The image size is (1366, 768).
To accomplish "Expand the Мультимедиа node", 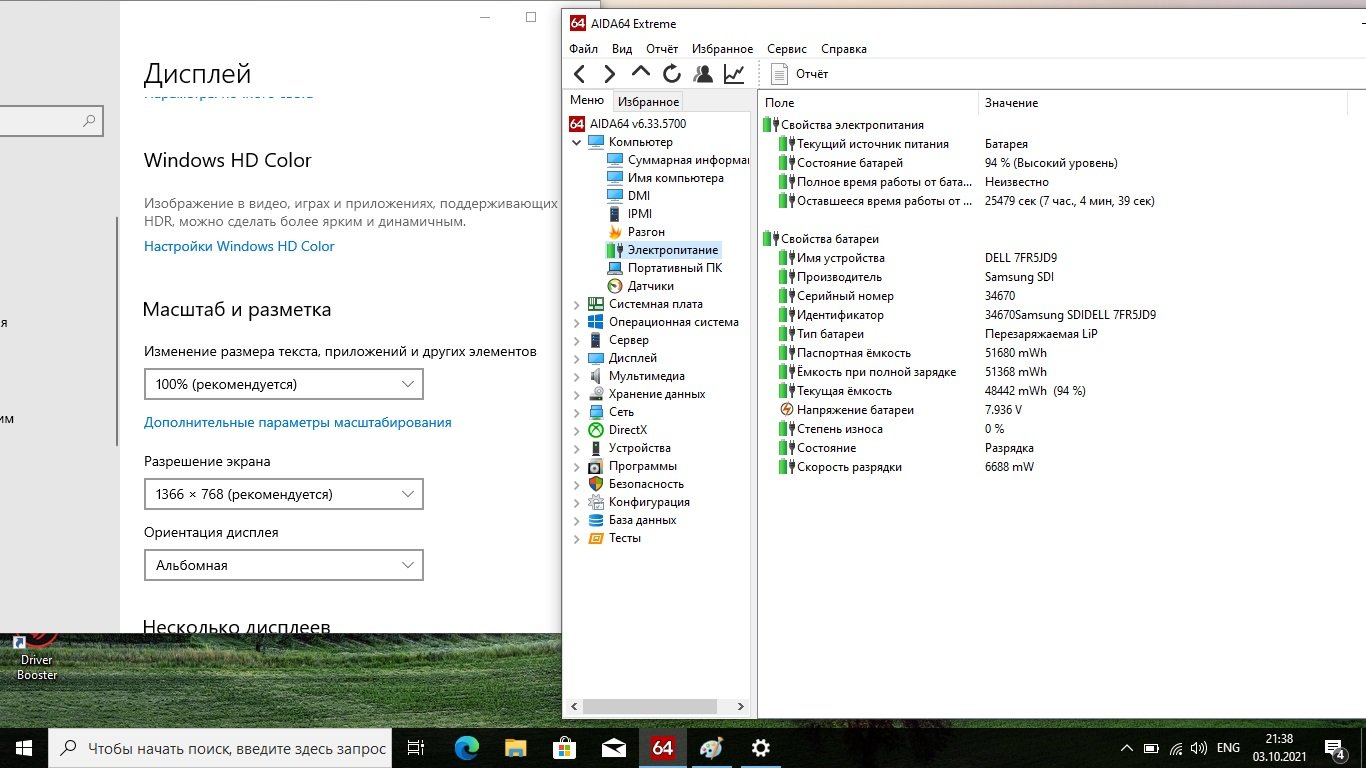I will 577,376.
